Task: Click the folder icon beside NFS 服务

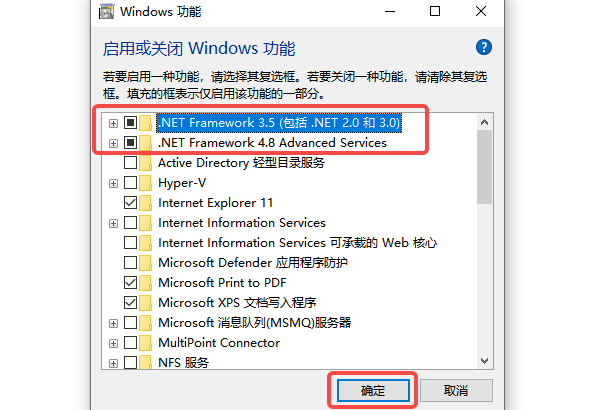Action: click(146, 362)
